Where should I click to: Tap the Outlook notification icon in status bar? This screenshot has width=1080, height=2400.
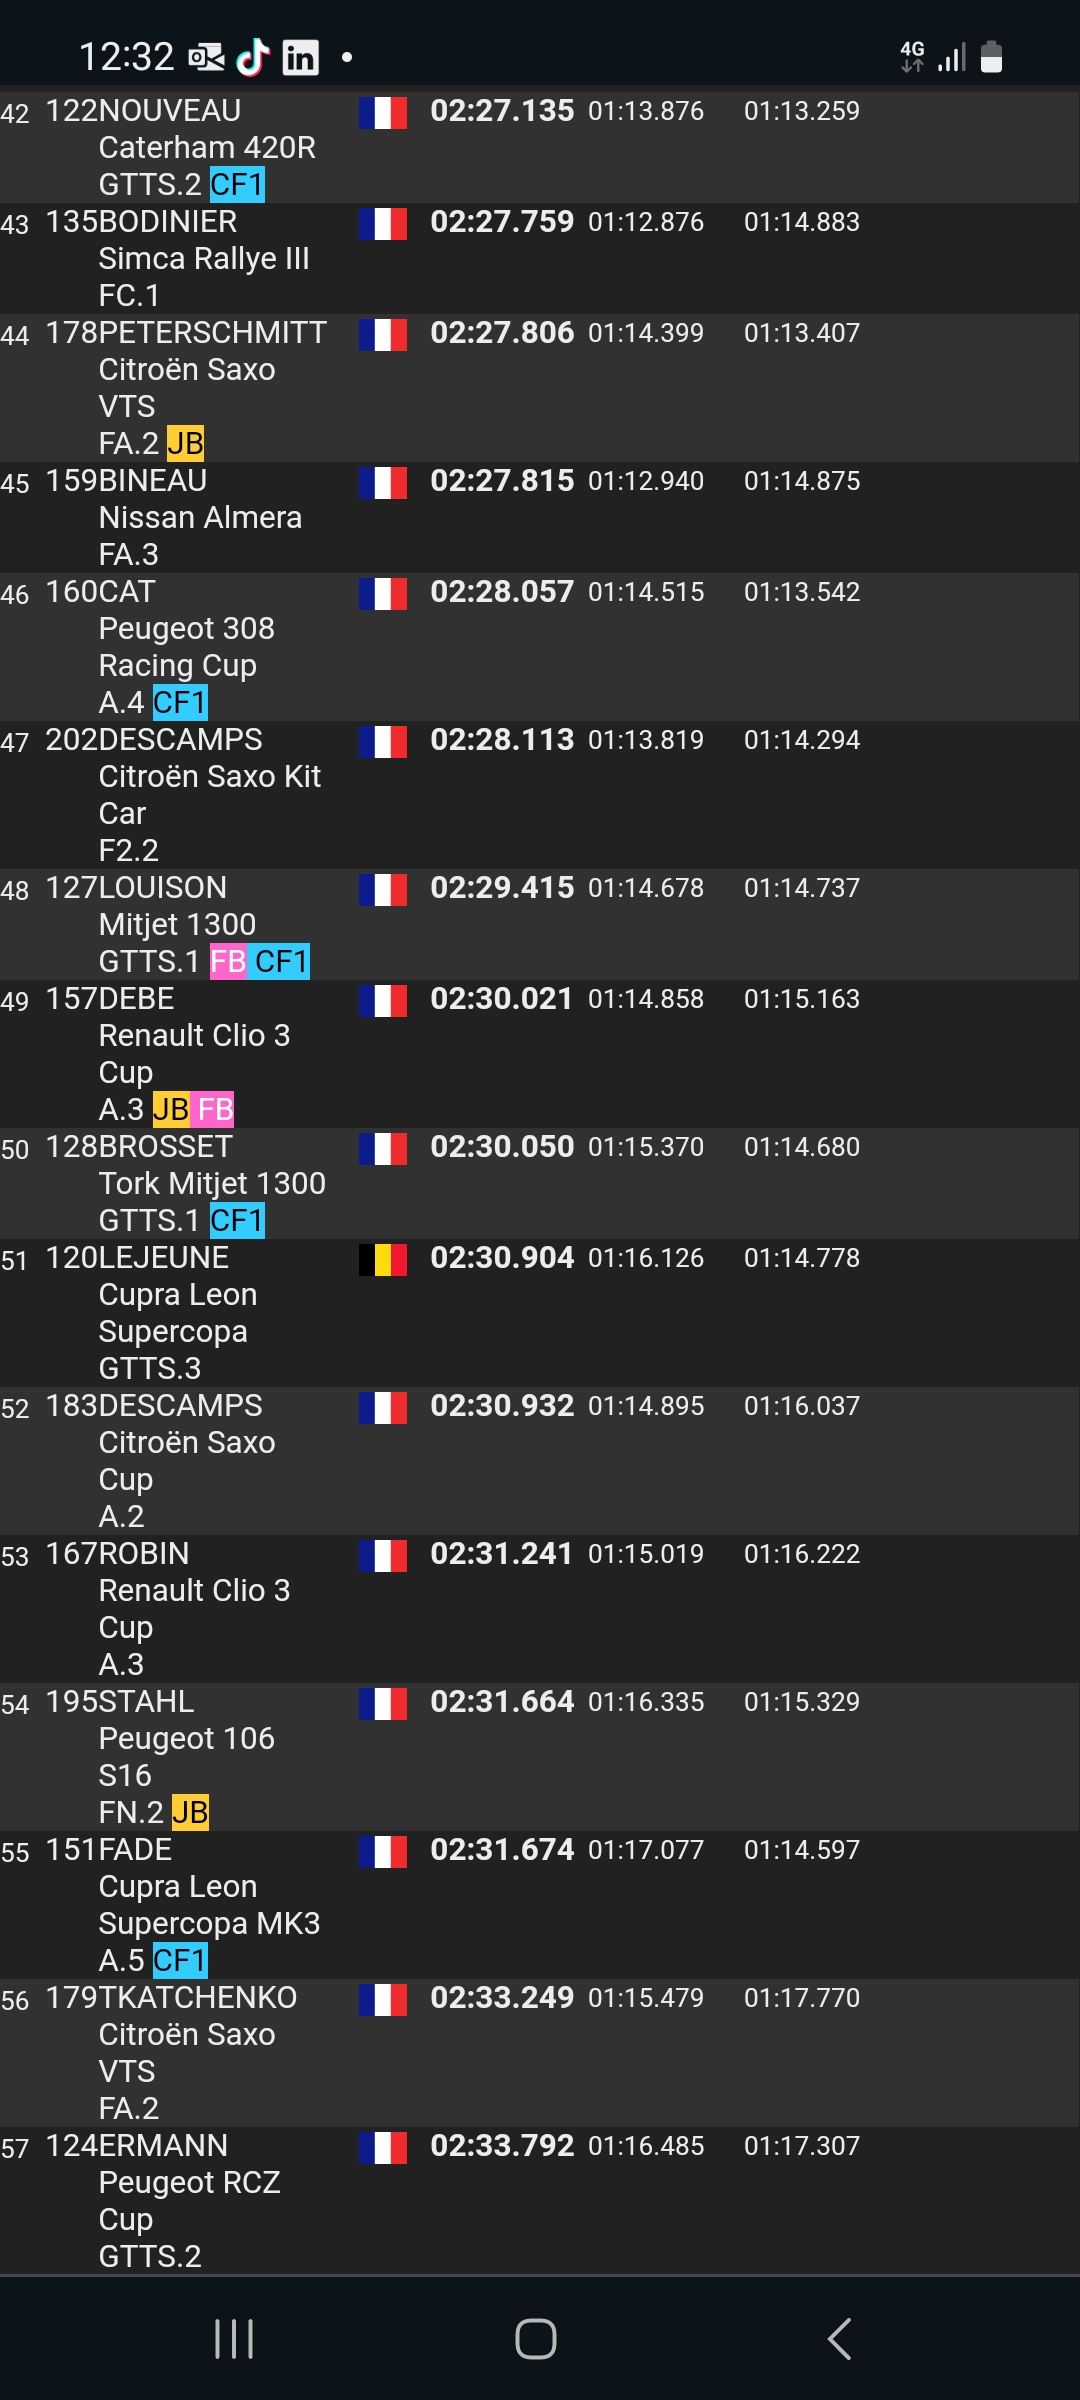click(x=207, y=57)
